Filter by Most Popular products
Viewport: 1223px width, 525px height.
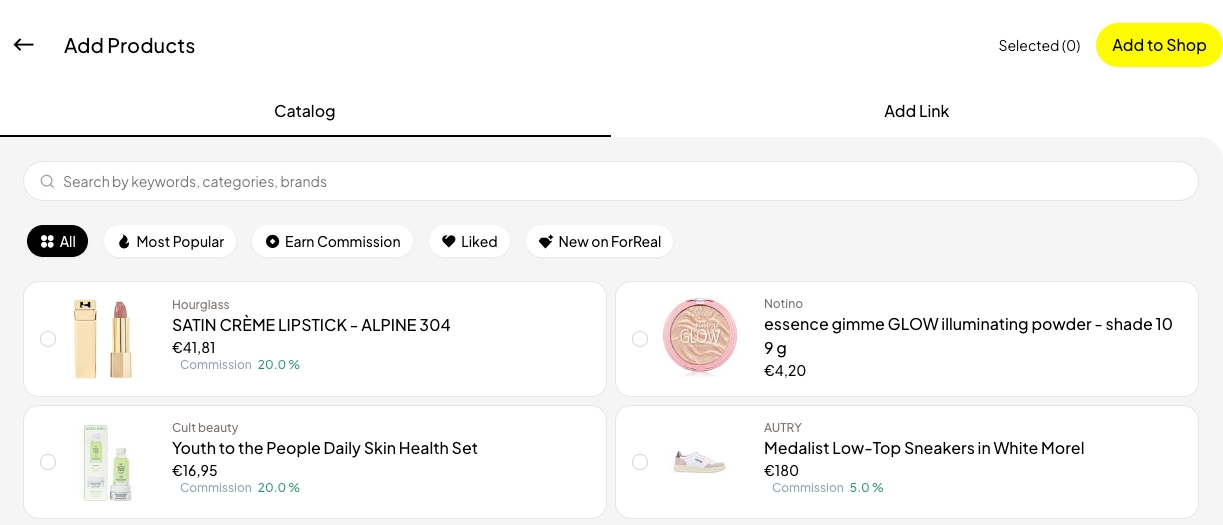(x=170, y=242)
